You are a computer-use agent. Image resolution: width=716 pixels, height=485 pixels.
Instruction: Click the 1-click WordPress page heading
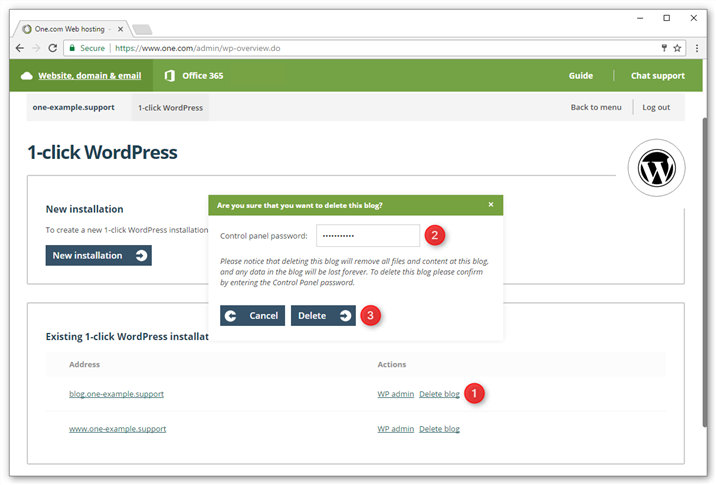click(x=102, y=153)
